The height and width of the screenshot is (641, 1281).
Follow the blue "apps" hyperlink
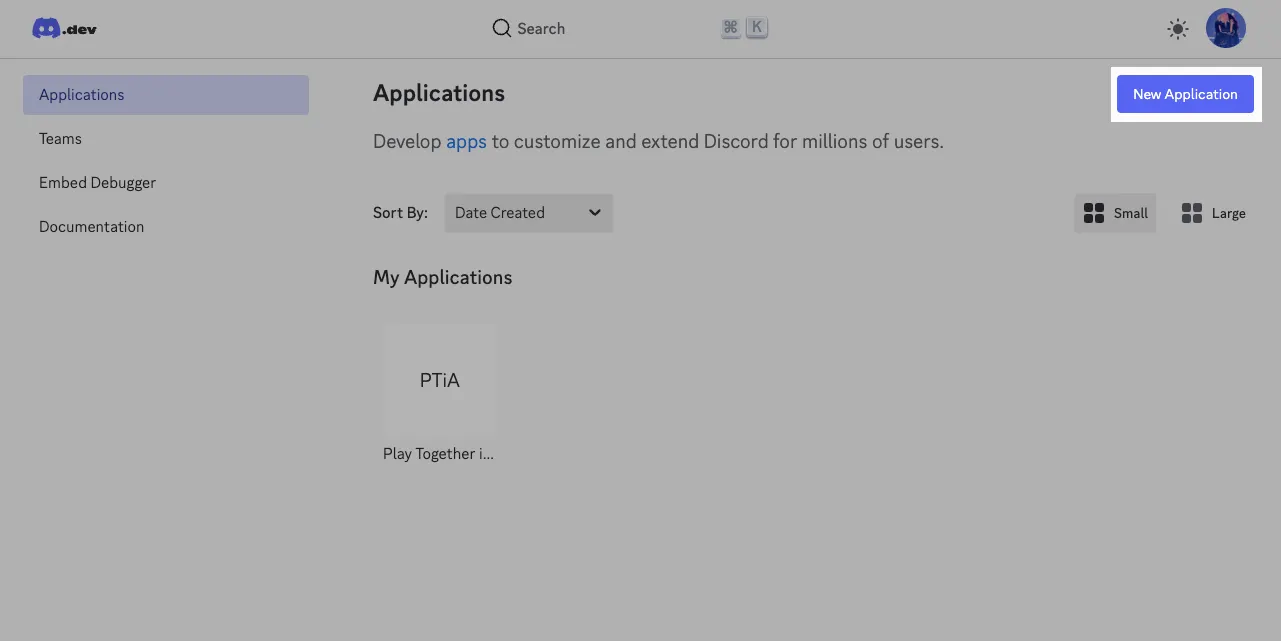pos(466,142)
